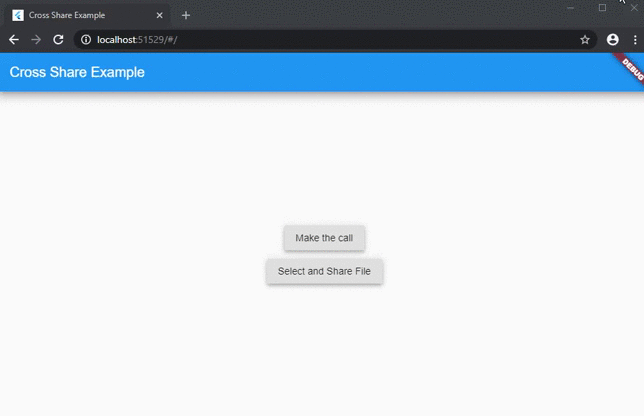
Task: Maximize the Chrome window
Action: pyautogui.click(x=602, y=7)
